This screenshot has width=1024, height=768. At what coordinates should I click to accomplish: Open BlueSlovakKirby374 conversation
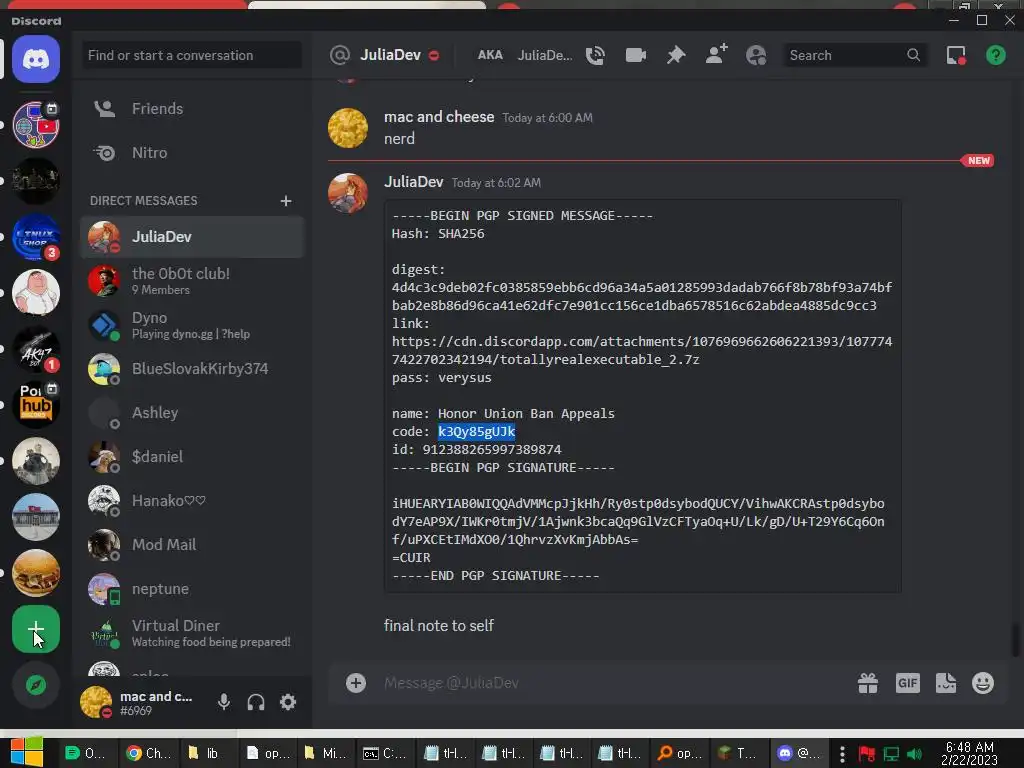pos(193,369)
